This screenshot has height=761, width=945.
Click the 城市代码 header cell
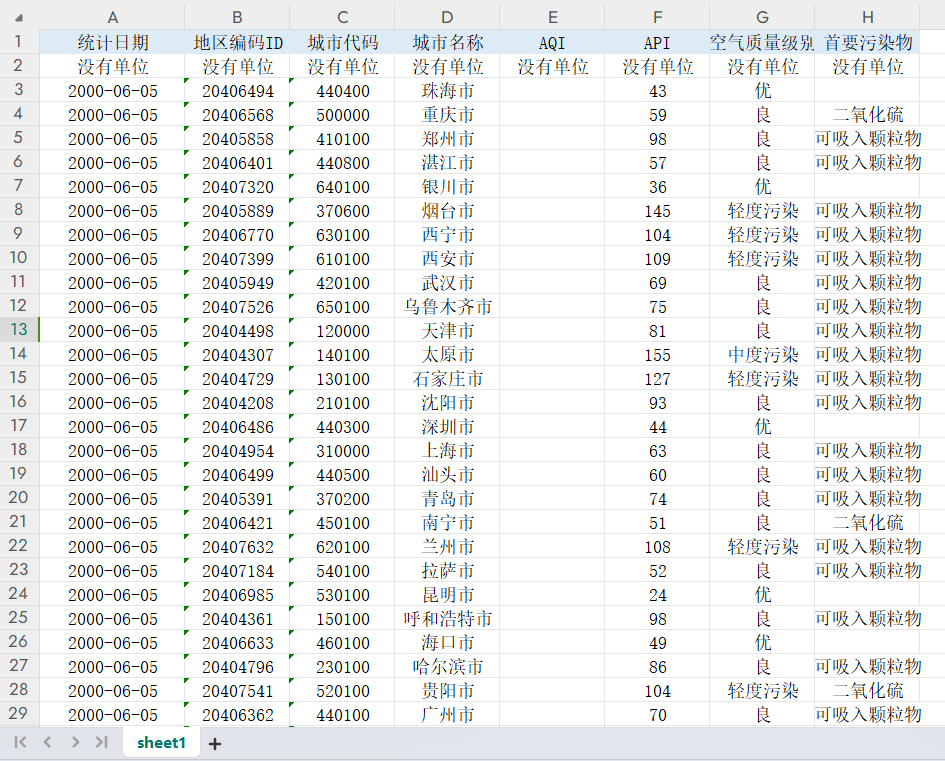pyautogui.click(x=342, y=42)
